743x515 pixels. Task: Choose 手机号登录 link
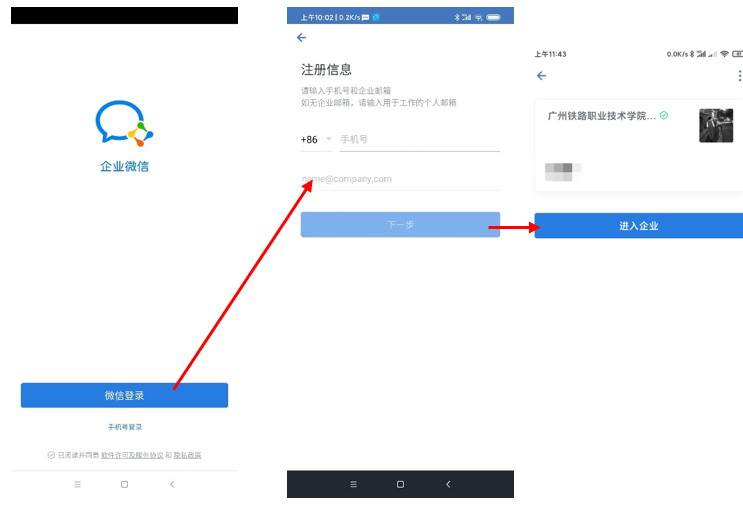pyautogui.click(x=125, y=427)
